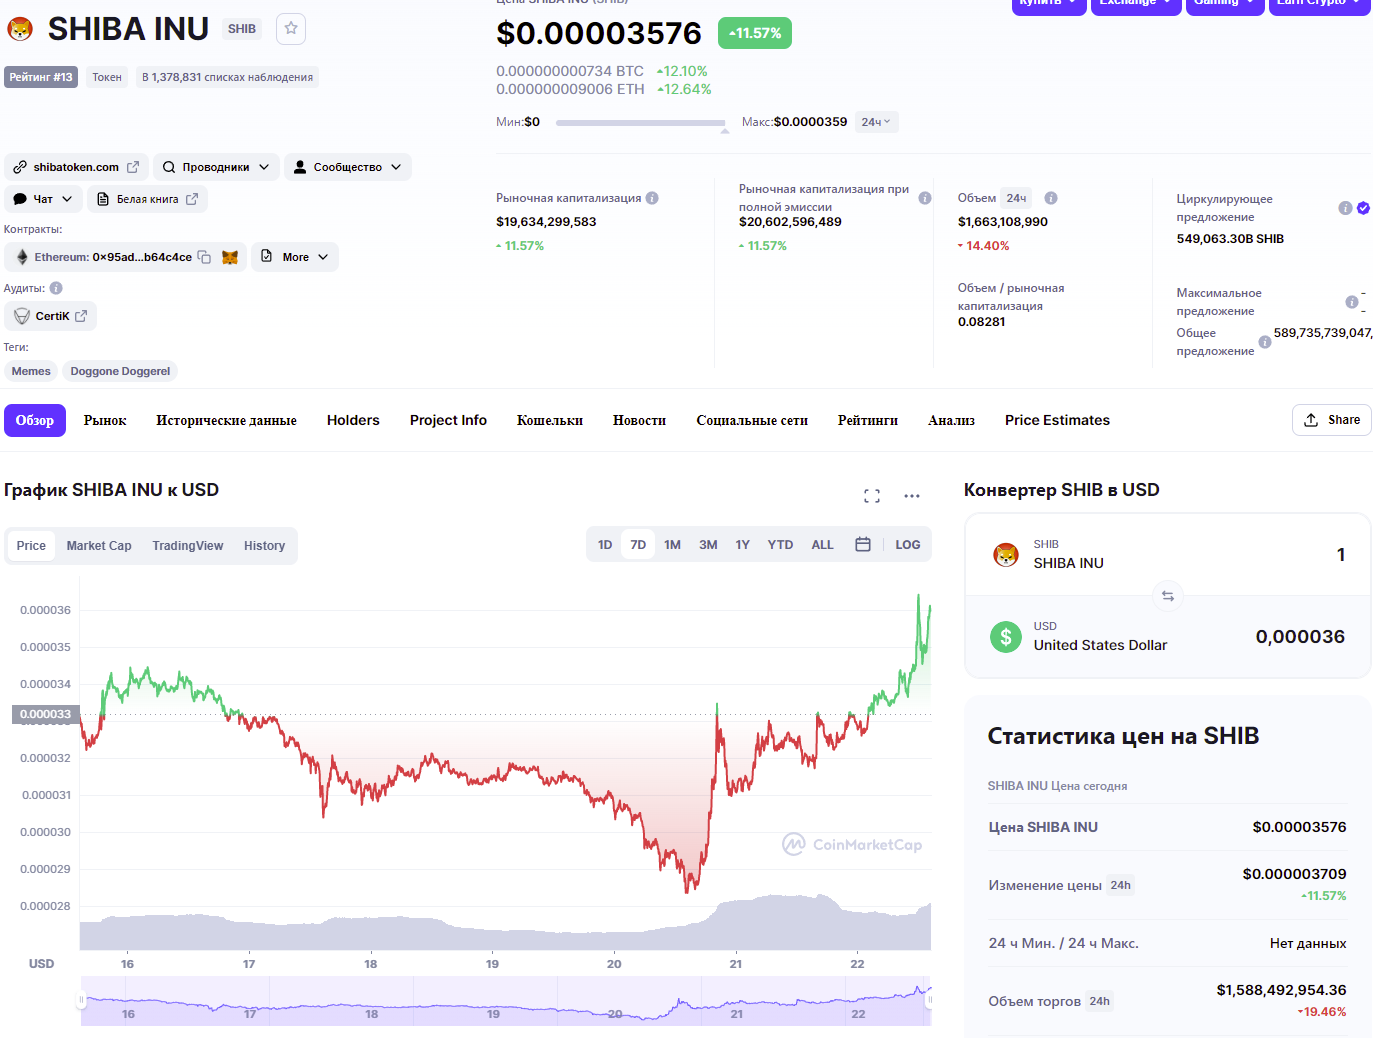The image size is (1373, 1038).
Task: Set chart range to 3M
Action: [708, 545]
